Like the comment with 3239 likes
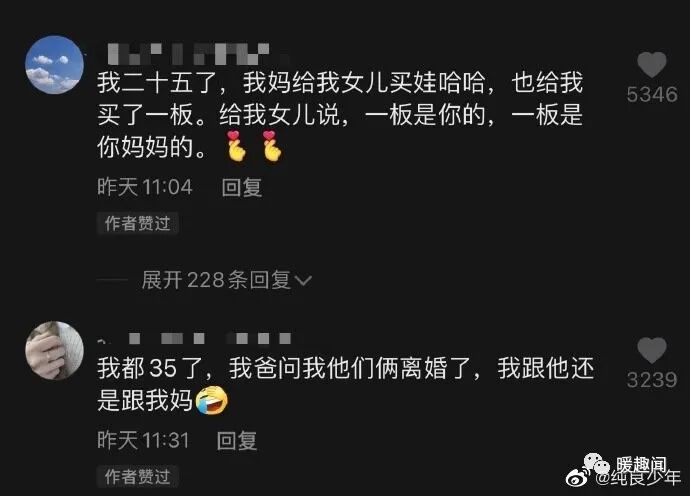 point(652,350)
